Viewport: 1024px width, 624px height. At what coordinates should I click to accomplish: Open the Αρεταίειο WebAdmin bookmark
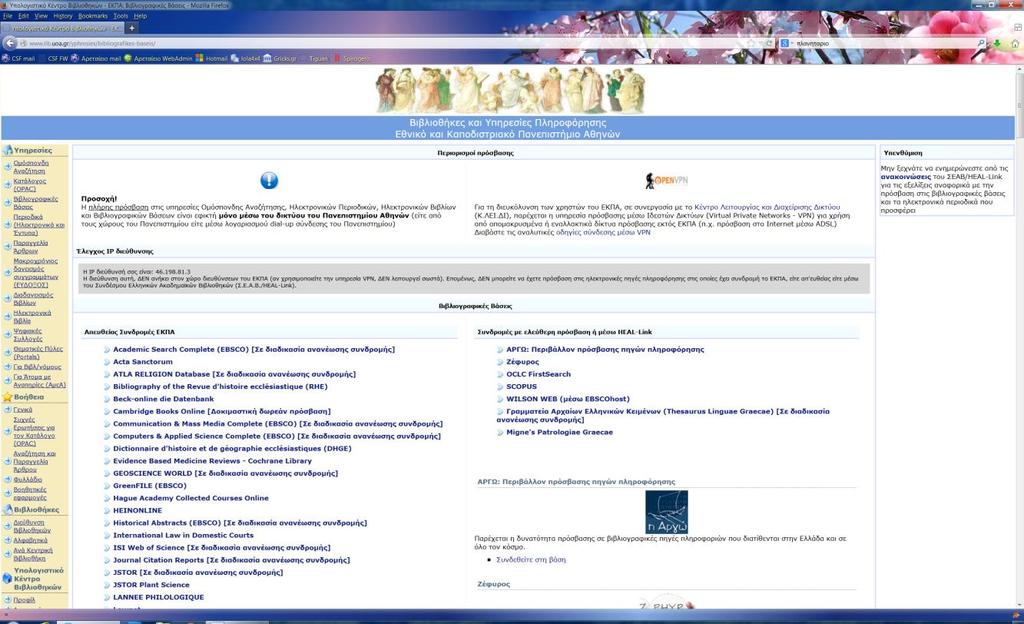pyautogui.click(x=158, y=59)
